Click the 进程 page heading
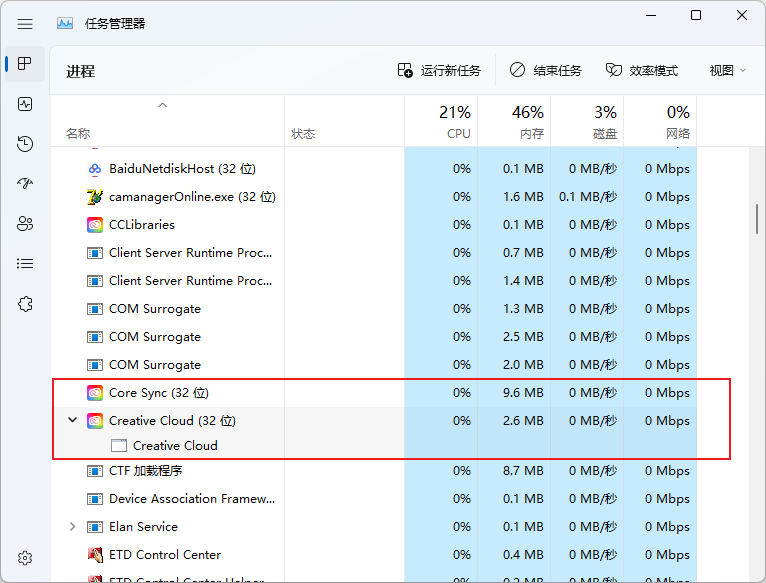766x583 pixels. [81, 71]
